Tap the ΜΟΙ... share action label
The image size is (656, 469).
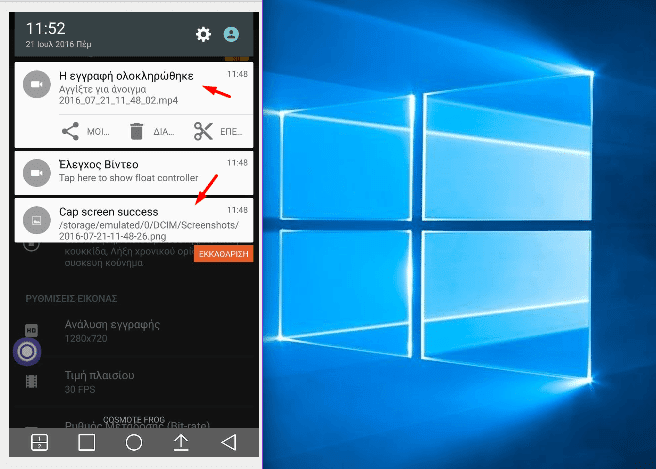coord(98,132)
